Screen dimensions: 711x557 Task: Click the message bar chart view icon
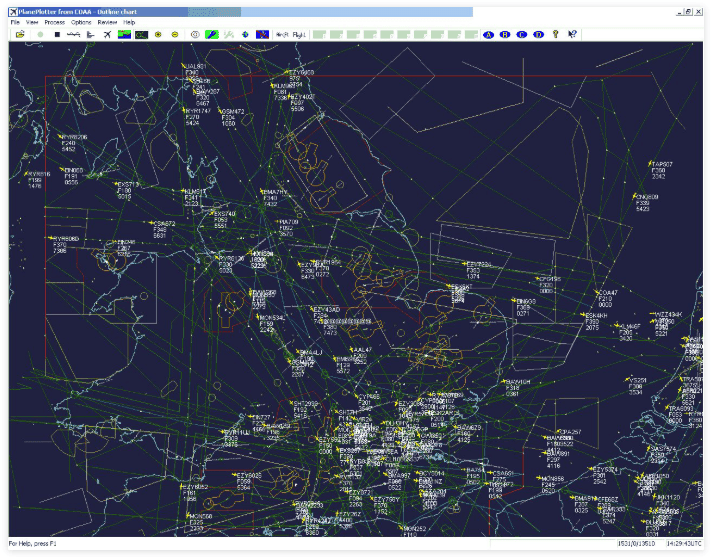tap(91, 34)
